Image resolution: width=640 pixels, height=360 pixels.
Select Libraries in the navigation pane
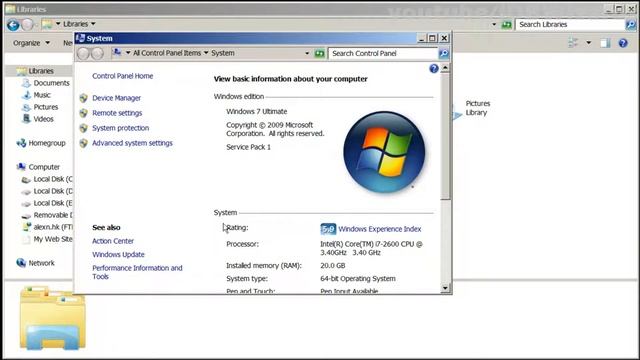click(41, 71)
